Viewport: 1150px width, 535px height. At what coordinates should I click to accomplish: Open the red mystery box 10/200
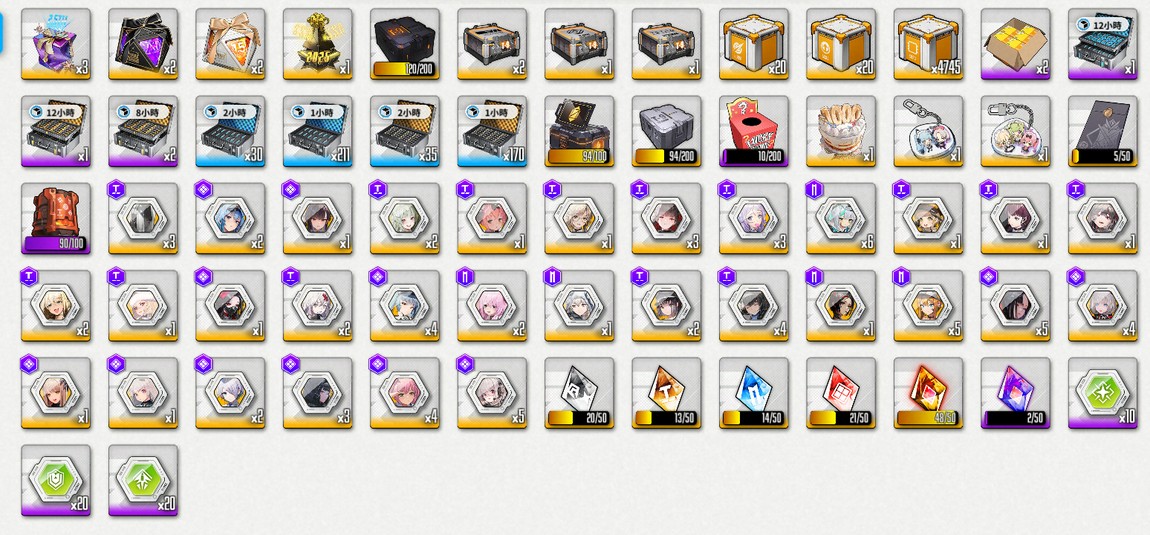click(754, 131)
